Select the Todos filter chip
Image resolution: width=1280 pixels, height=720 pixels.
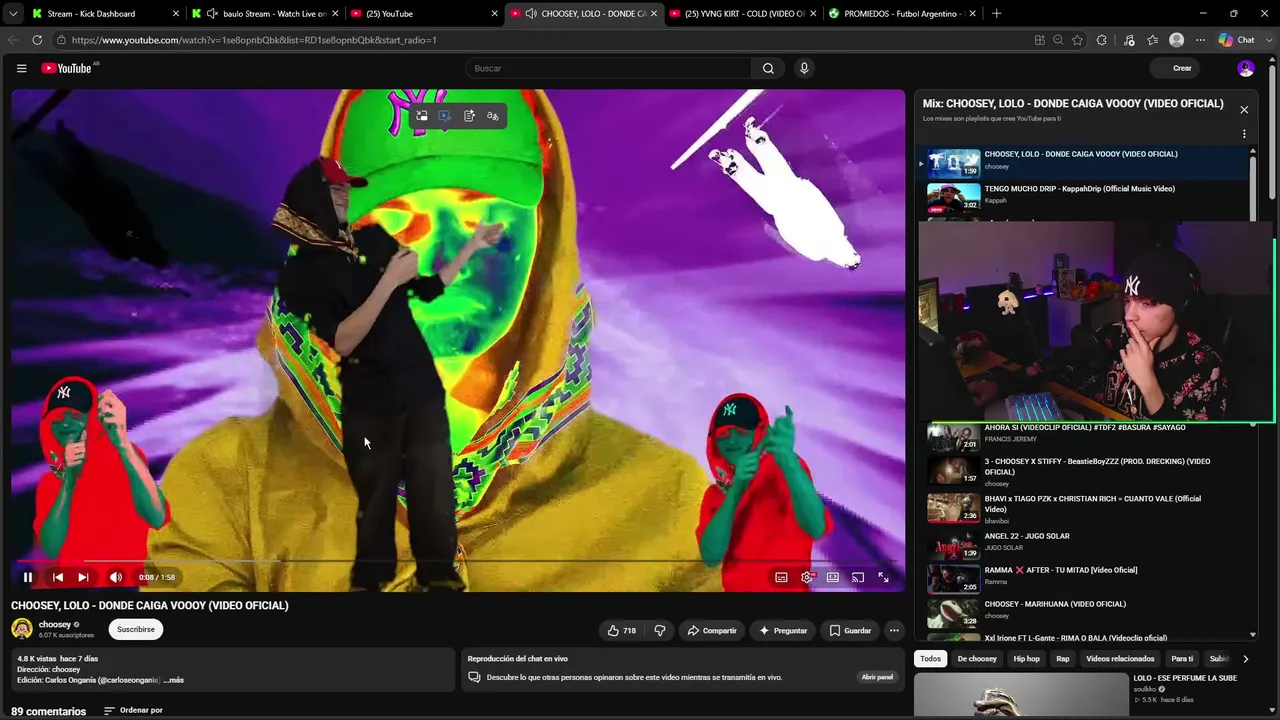point(931,659)
